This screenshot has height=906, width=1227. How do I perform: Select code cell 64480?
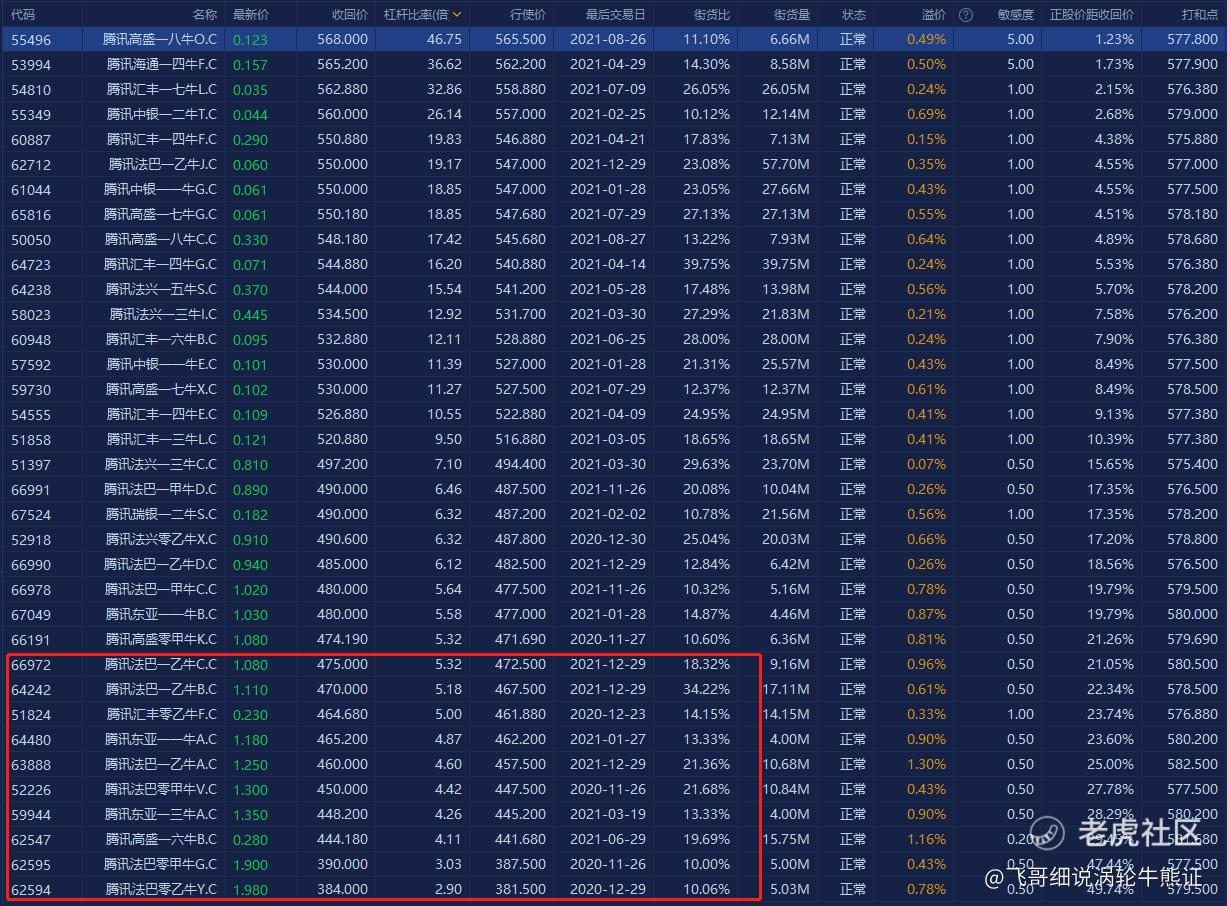pyautogui.click(x=31, y=739)
